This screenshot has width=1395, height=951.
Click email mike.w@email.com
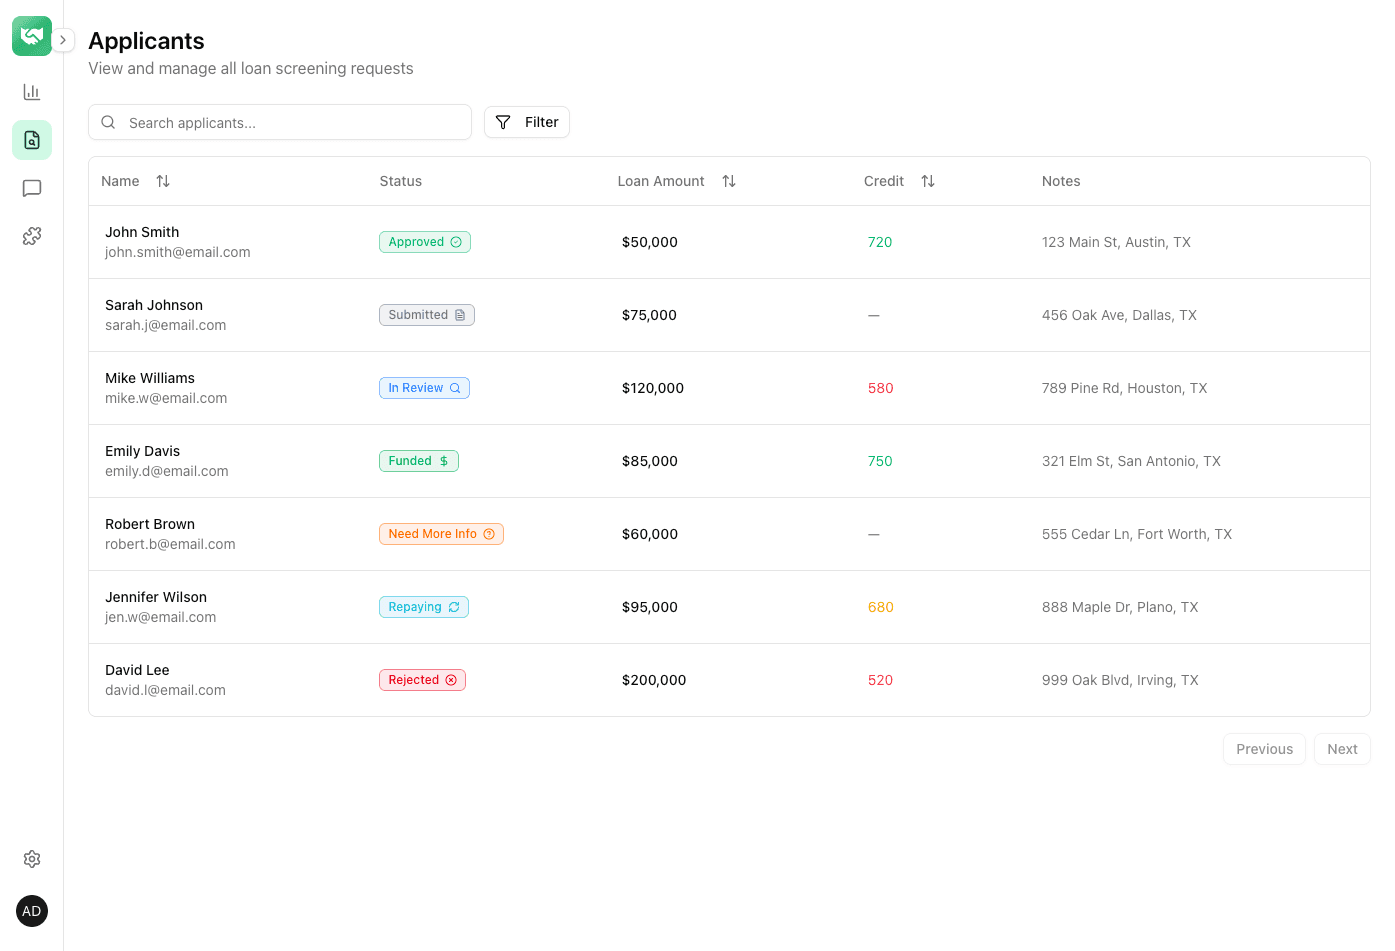pyautogui.click(x=166, y=398)
